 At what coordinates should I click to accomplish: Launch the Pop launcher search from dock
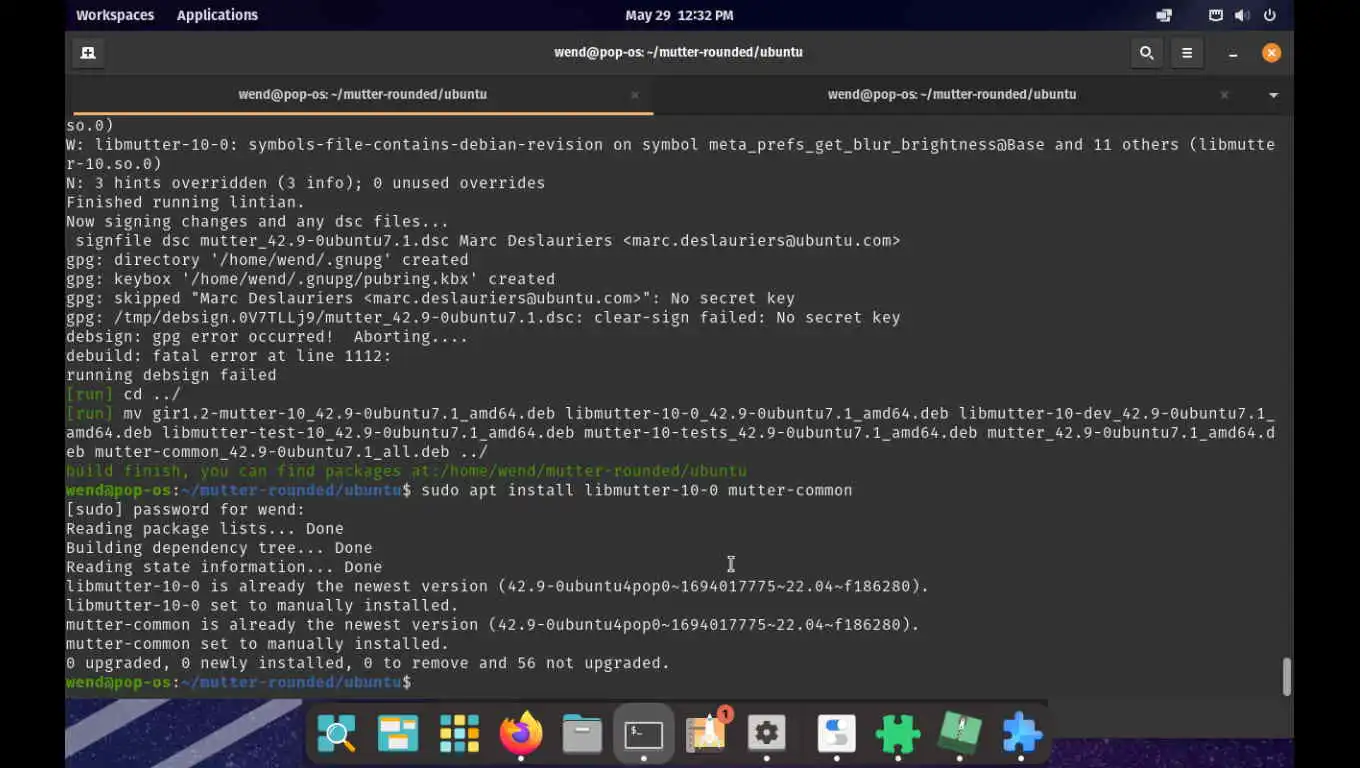click(x=337, y=734)
